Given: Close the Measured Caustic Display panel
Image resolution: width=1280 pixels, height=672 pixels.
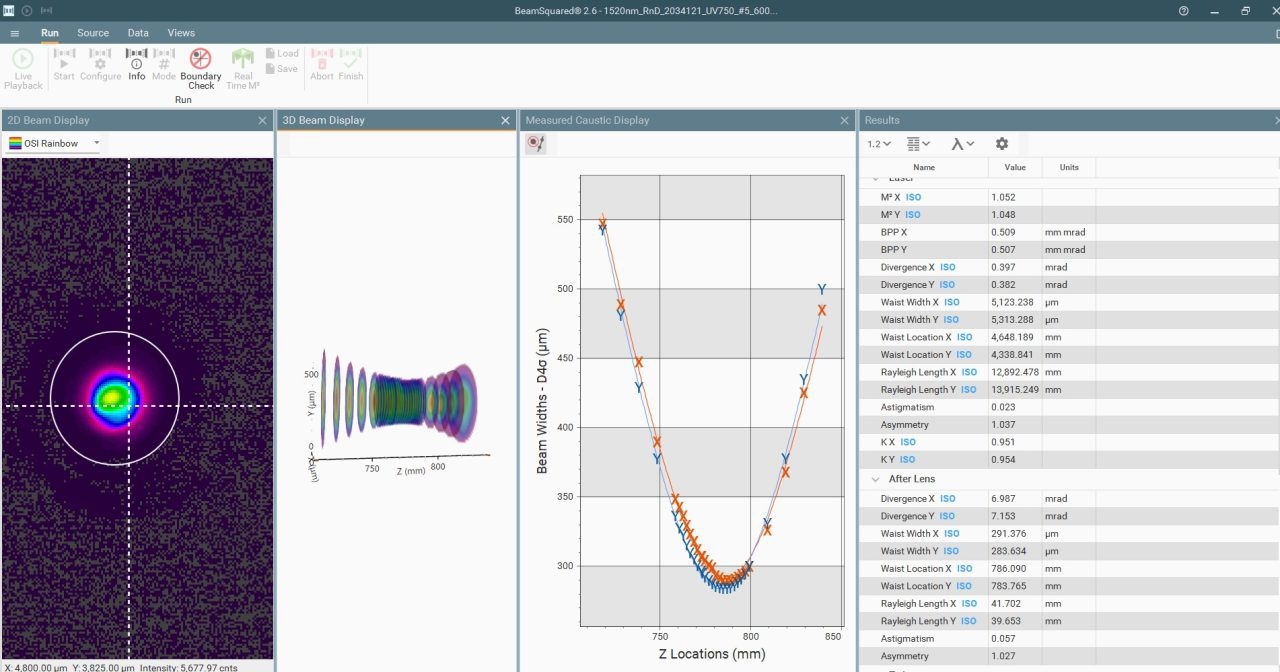Looking at the screenshot, I should (846, 120).
